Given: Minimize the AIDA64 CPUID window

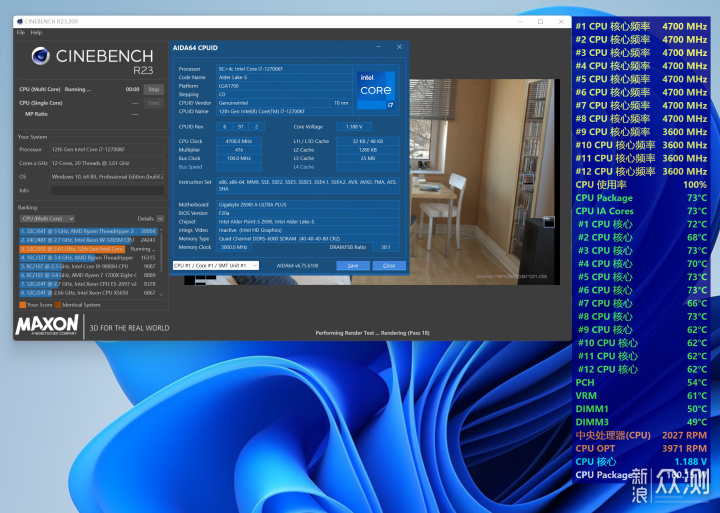Looking at the screenshot, I should click(x=378, y=47).
